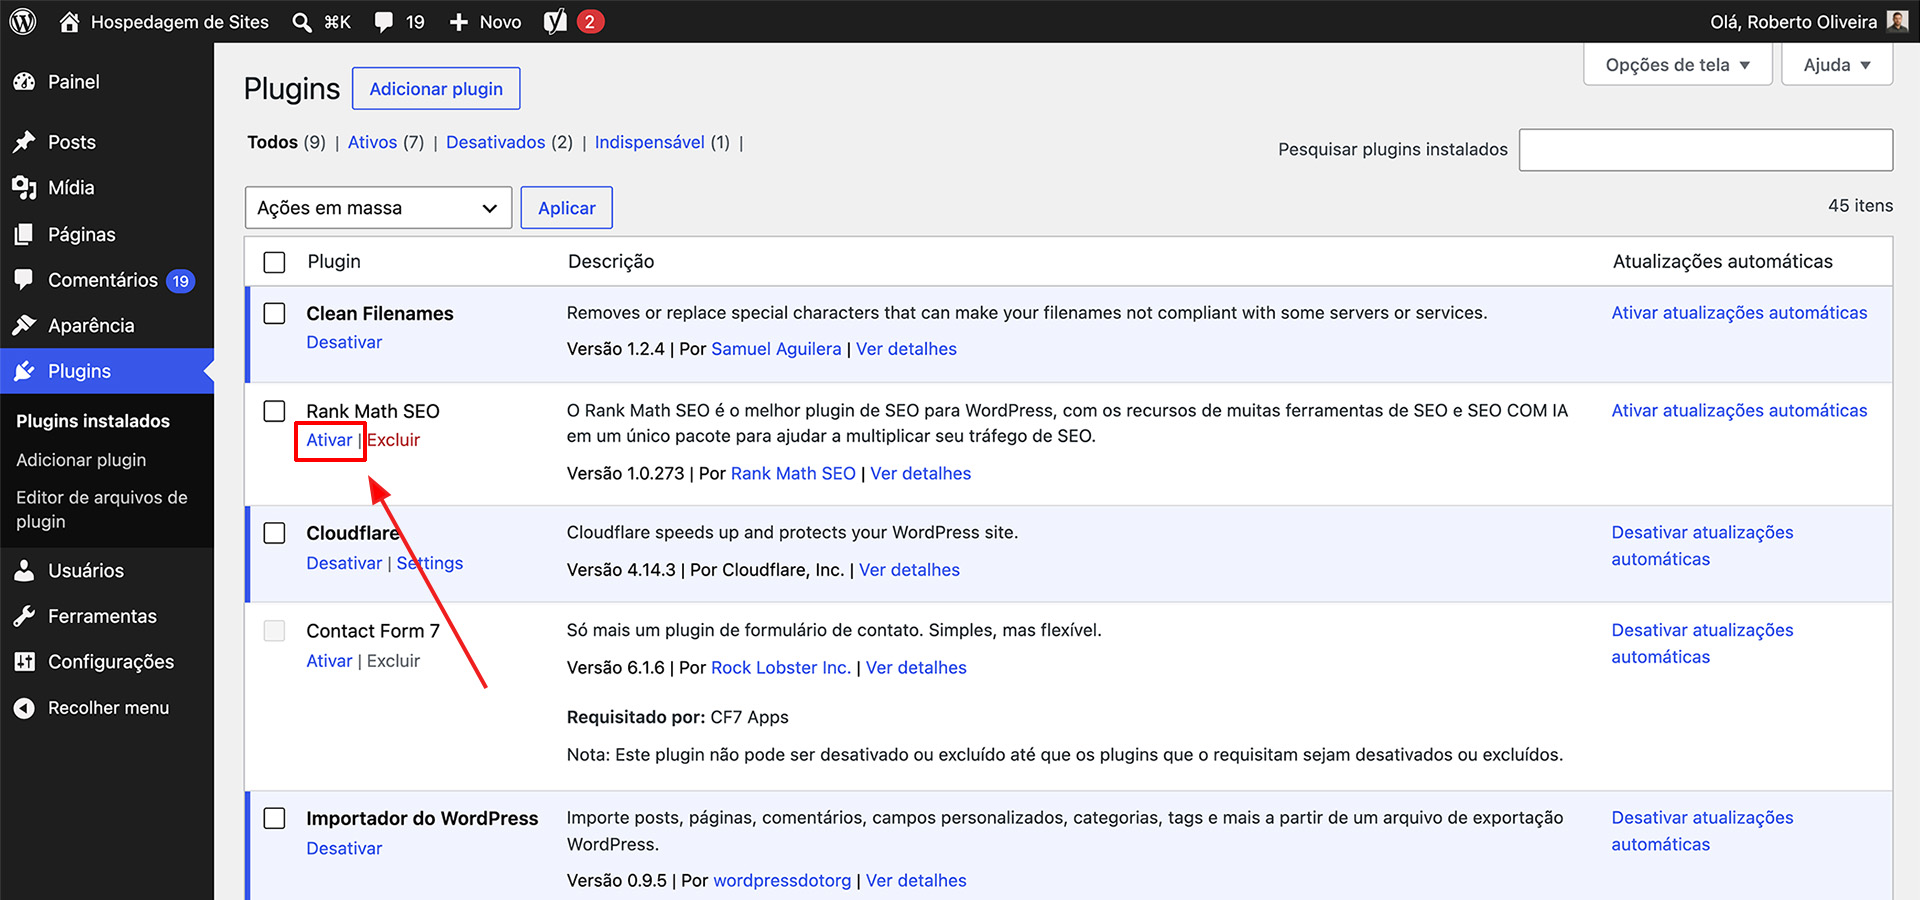This screenshot has height=900, width=1920.
Task: Filter plugins by Ativos
Action: pos(372,142)
